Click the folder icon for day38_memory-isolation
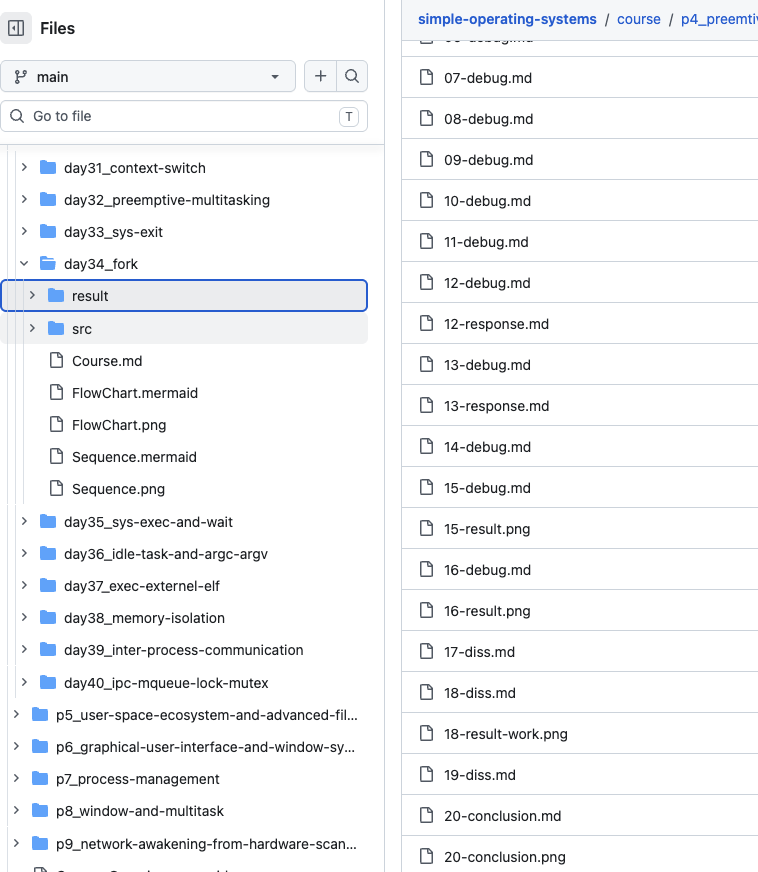This screenshot has height=872, width=758. click(x=48, y=618)
